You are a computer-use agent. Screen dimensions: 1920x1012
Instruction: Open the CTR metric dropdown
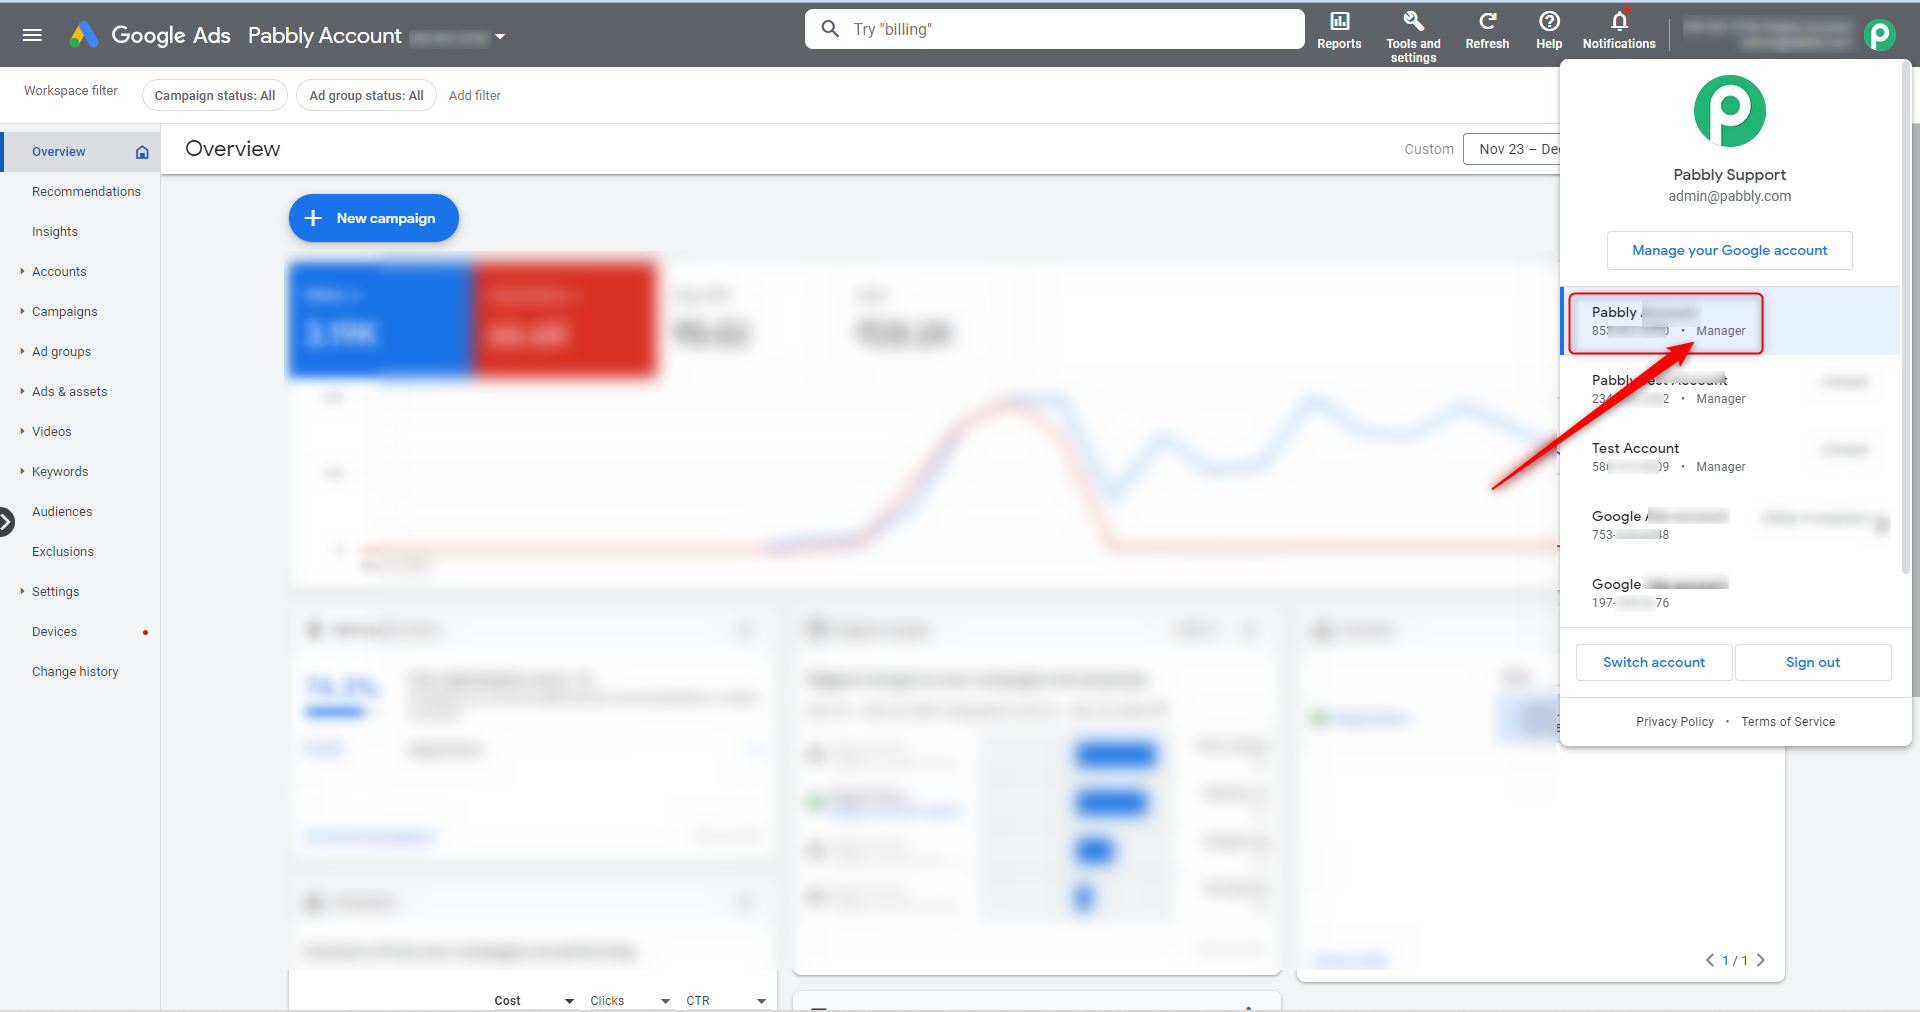pos(726,1000)
